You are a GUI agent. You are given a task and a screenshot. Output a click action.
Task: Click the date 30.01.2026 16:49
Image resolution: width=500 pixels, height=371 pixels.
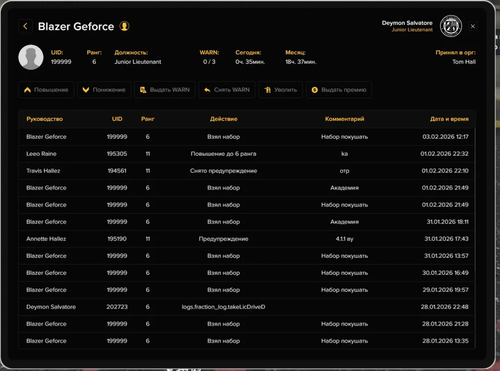click(x=445, y=273)
